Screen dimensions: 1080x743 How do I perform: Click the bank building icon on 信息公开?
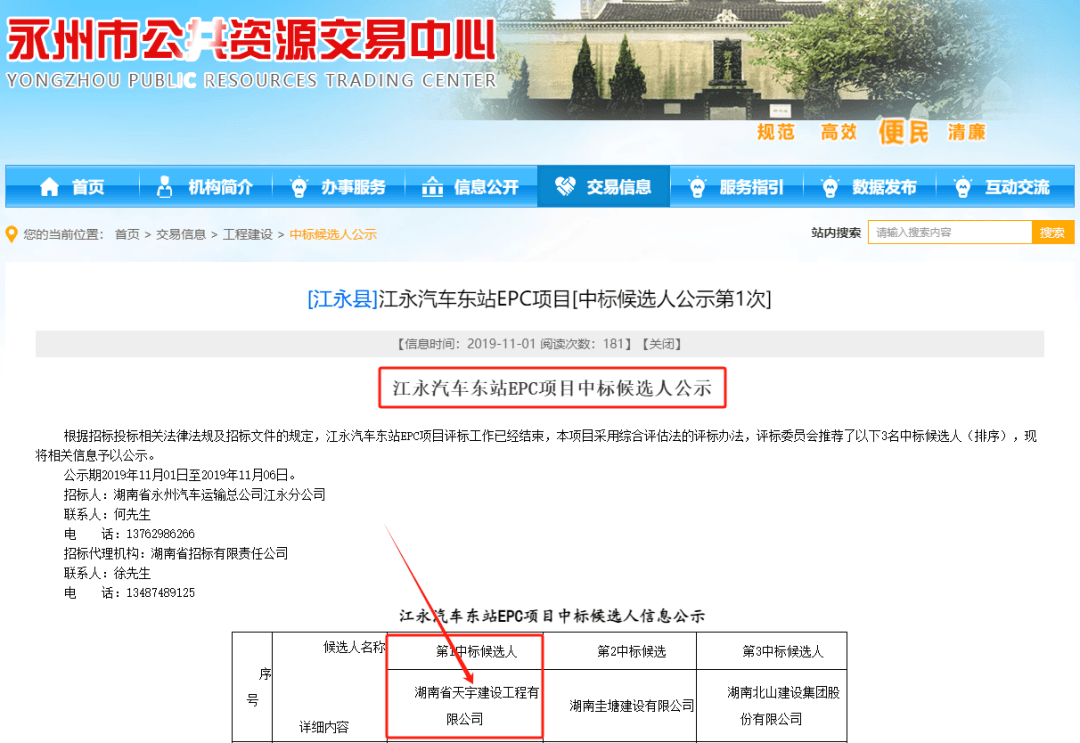tap(432, 186)
